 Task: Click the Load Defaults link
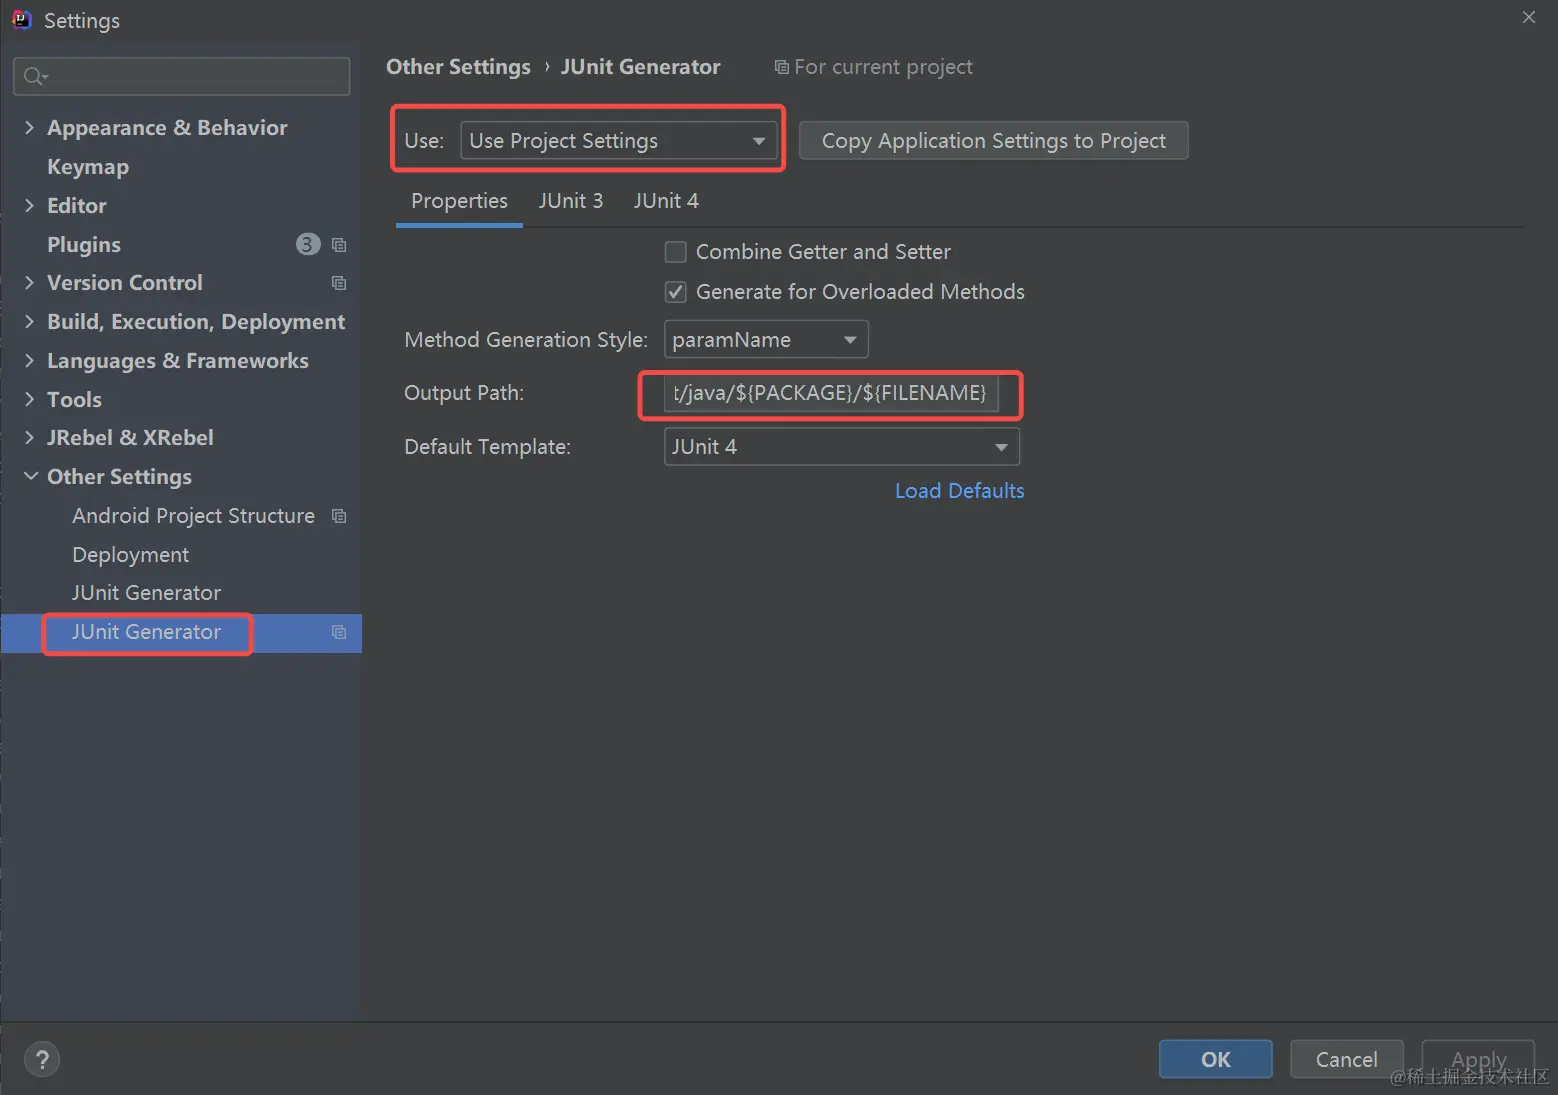click(x=959, y=491)
